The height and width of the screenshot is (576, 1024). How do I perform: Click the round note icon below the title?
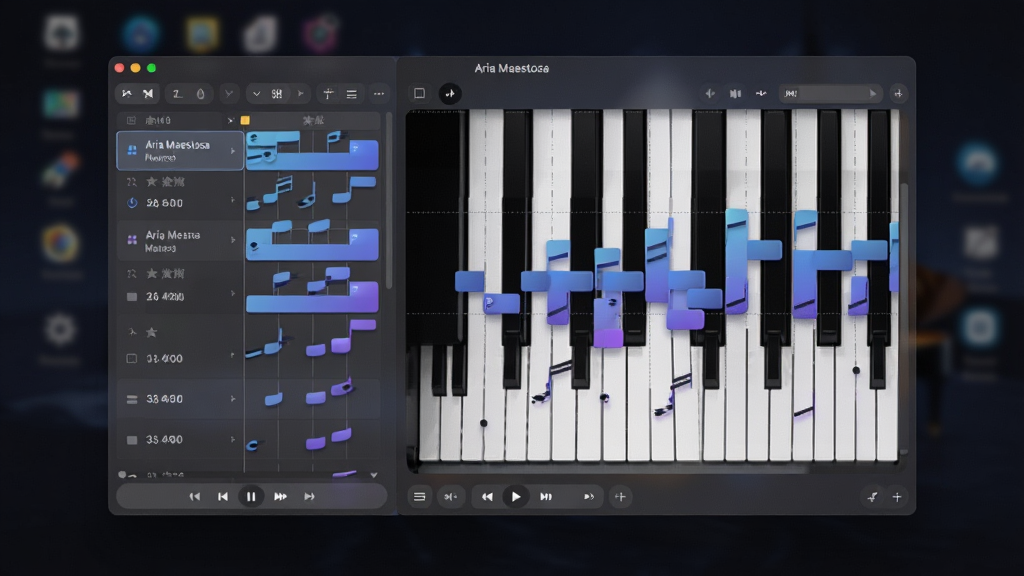click(450, 93)
